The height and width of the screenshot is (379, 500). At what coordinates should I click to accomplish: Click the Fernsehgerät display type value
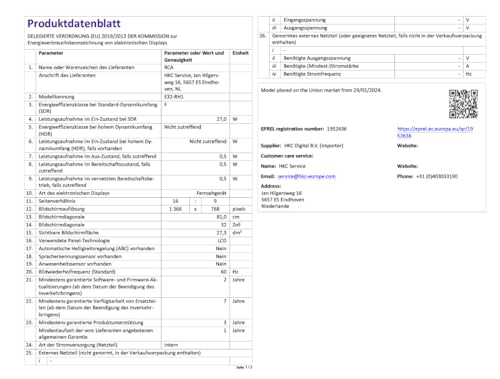211,193
